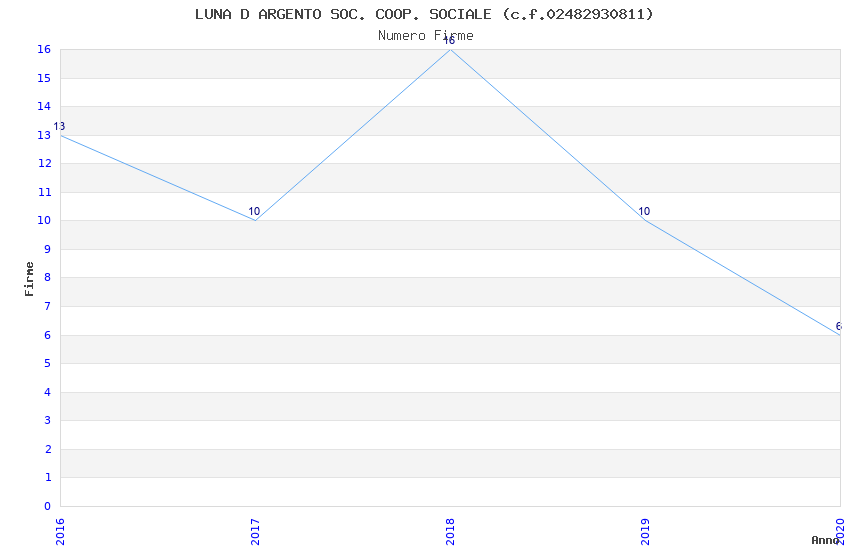Click the y-axis tick label 10
The width and height of the screenshot is (850, 550).
click(44, 221)
